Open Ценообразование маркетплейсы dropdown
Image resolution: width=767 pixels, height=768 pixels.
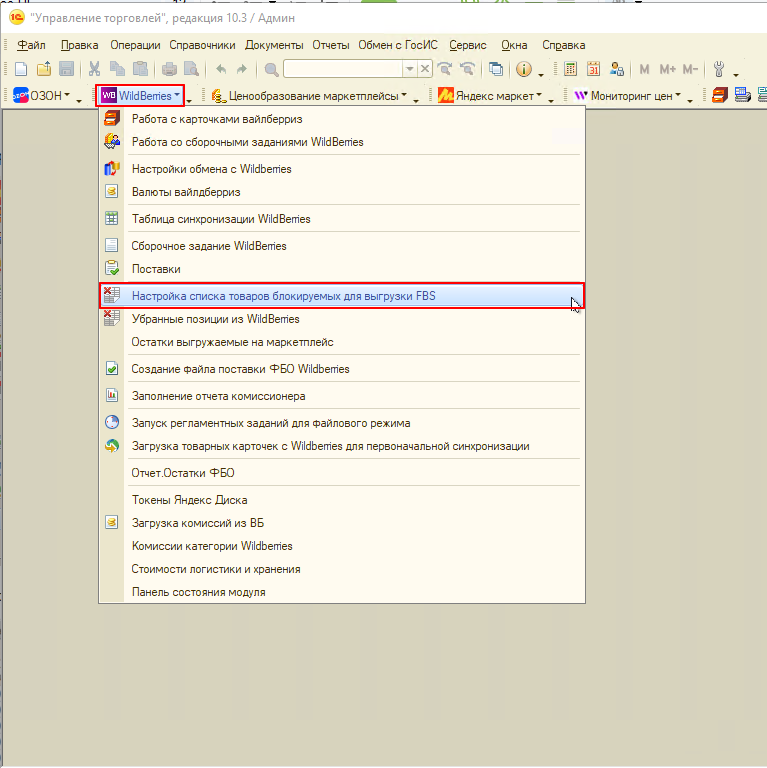tap(309, 96)
